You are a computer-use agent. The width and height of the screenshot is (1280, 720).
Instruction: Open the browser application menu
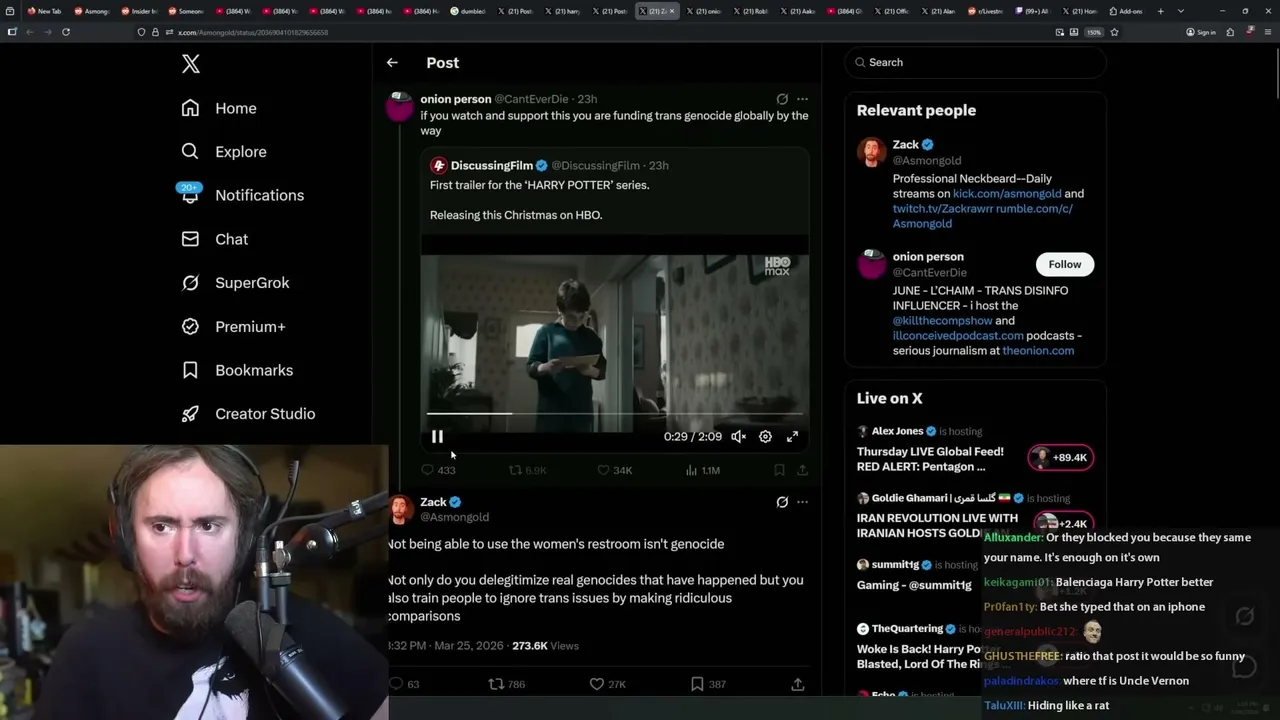pos(1268,32)
